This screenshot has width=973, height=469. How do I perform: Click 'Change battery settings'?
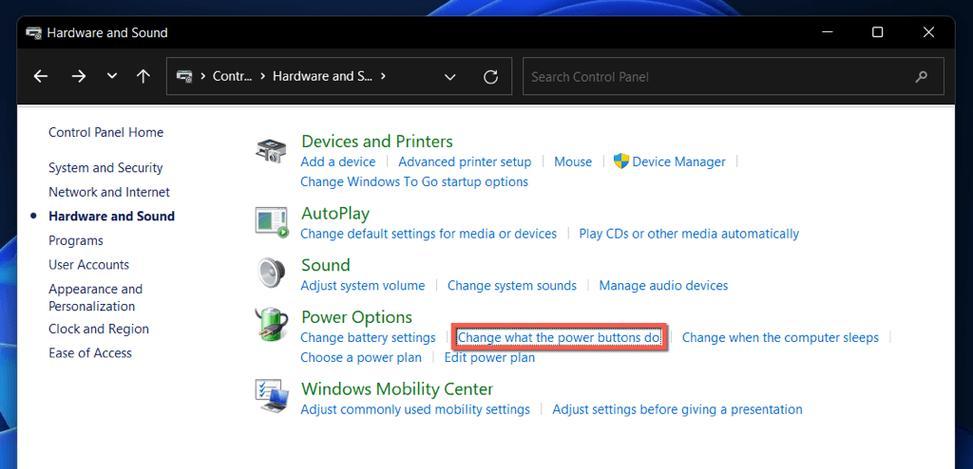[368, 337]
